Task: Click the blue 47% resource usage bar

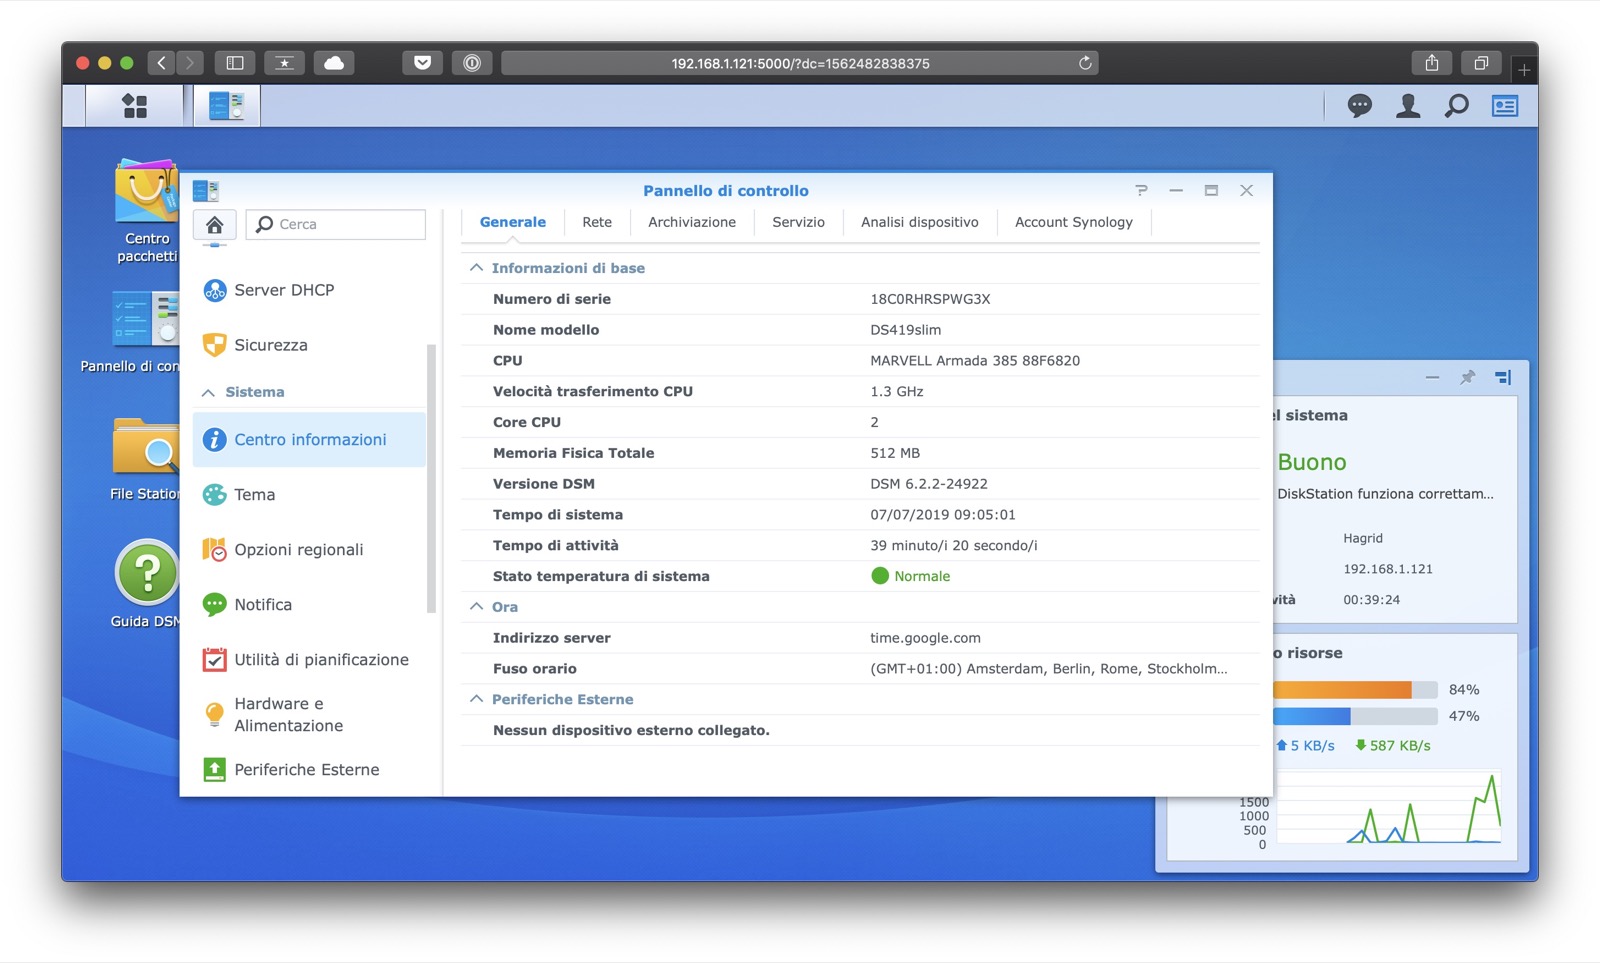Action: 1355,716
